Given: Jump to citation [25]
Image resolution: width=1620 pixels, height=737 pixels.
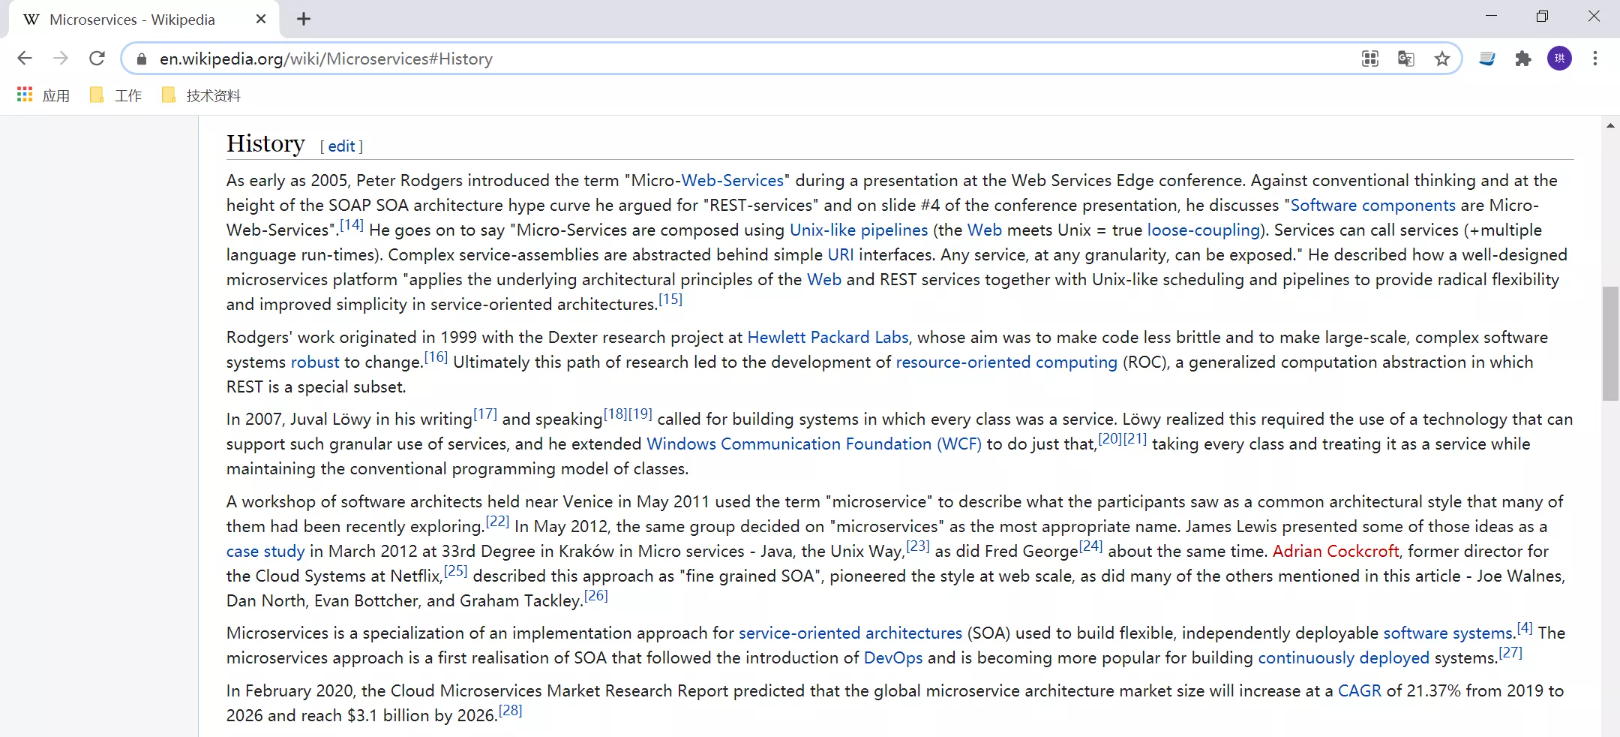Looking at the screenshot, I should coord(456,571).
